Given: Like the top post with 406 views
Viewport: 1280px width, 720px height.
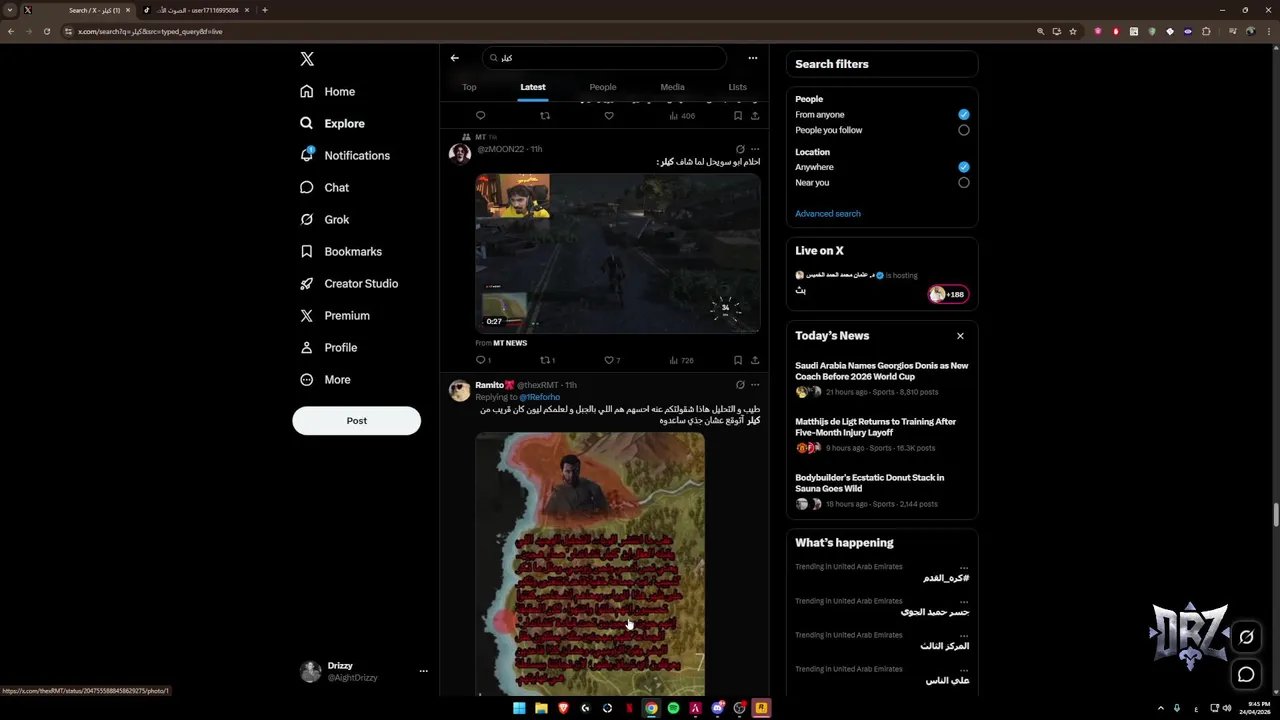Looking at the screenshot, I should pos(609,116).
